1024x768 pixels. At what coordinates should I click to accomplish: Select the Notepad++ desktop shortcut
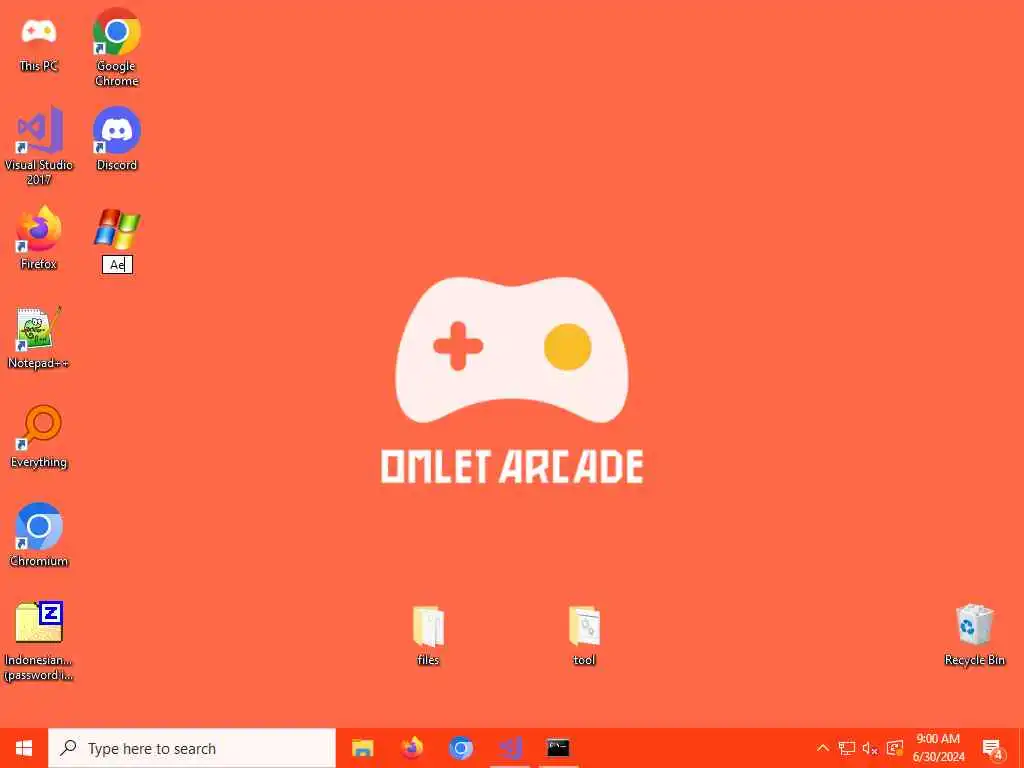(x=39, y=338)
